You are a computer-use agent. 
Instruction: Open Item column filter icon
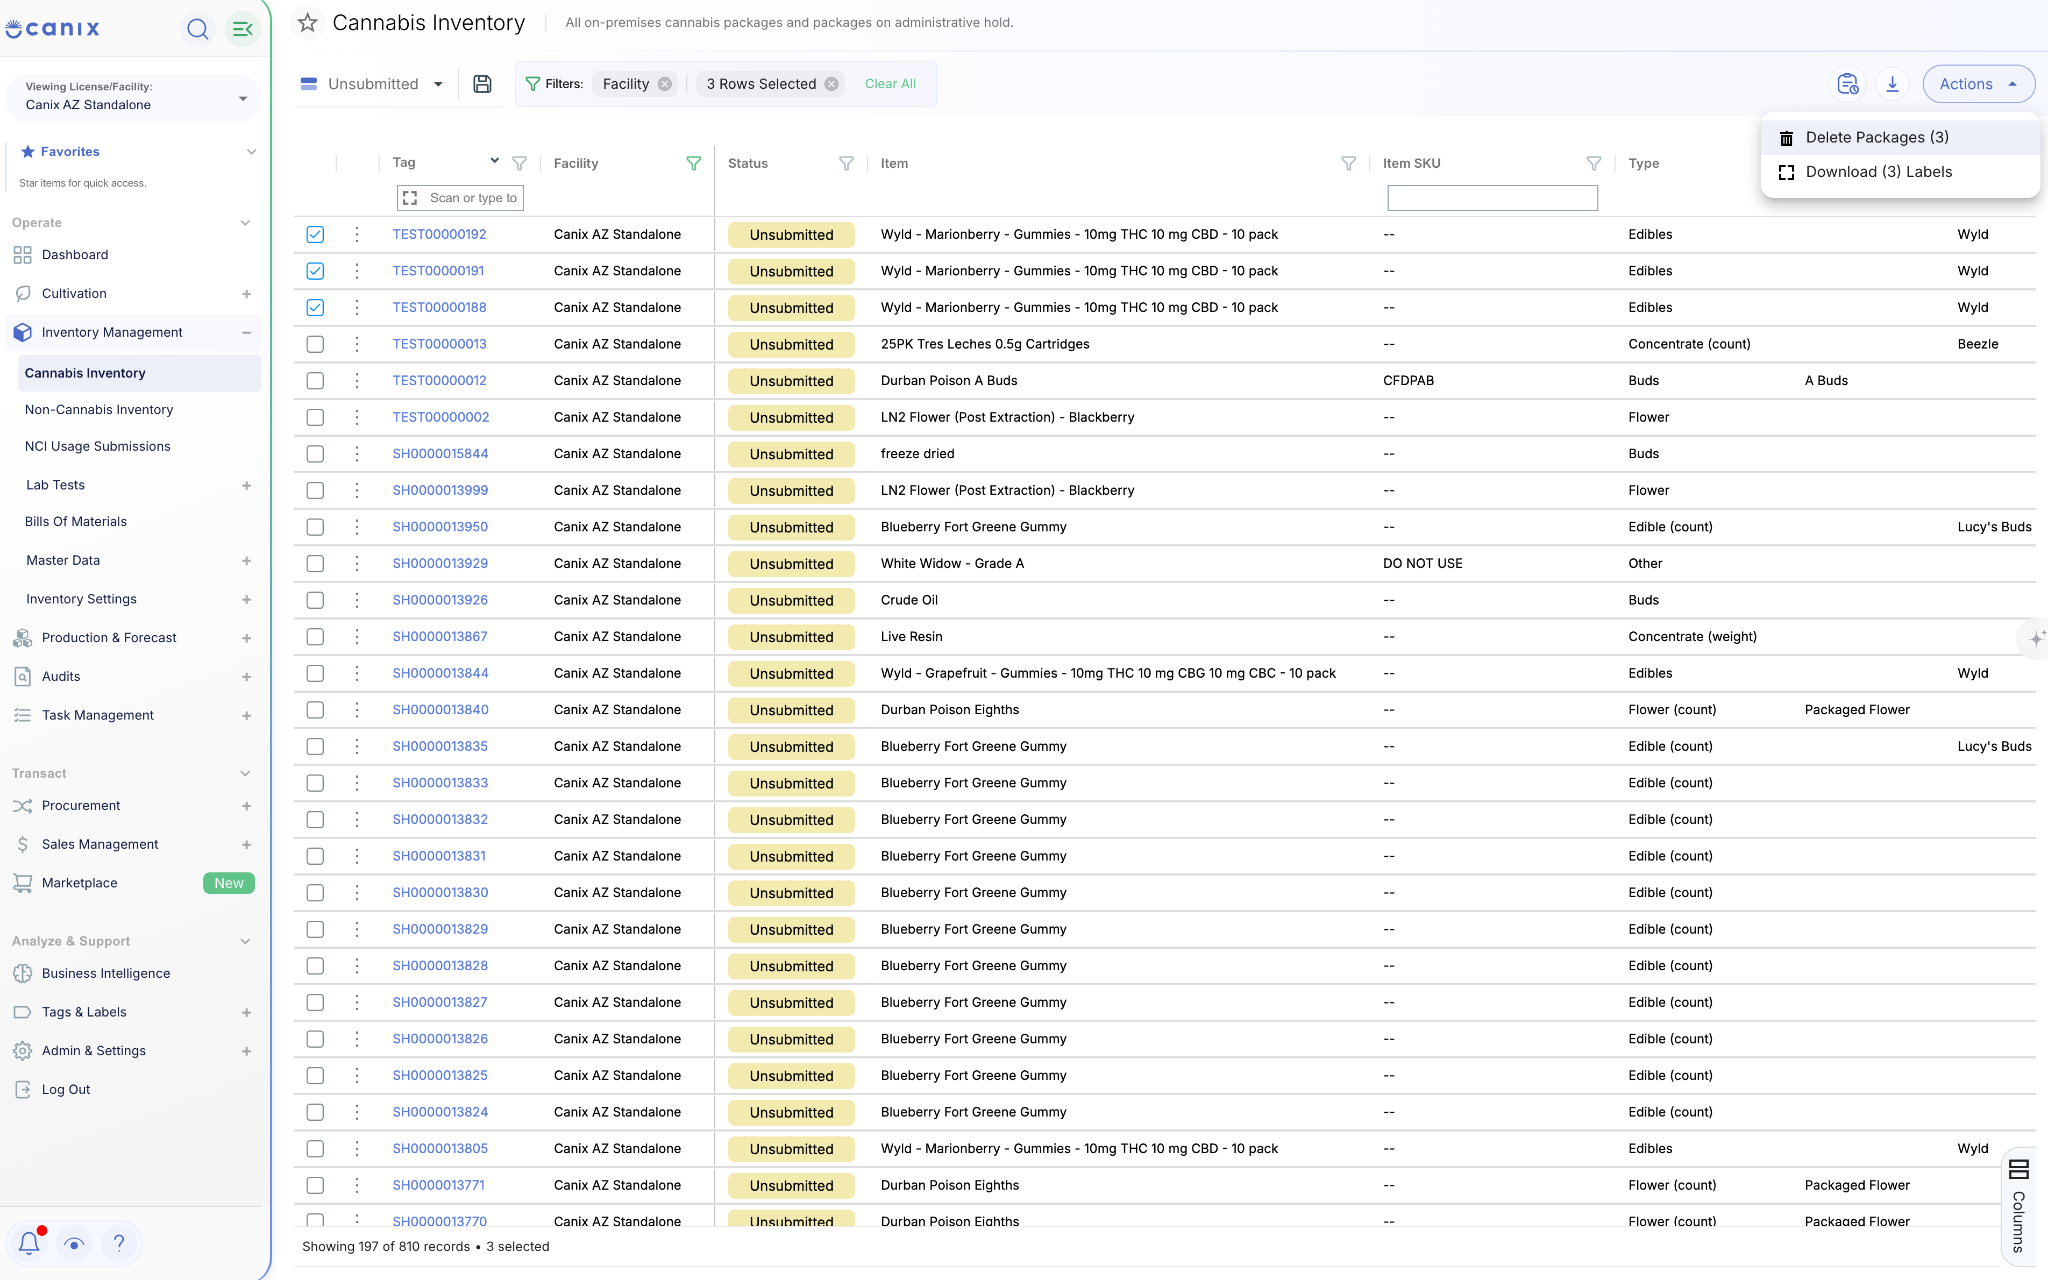(1348, 163)
